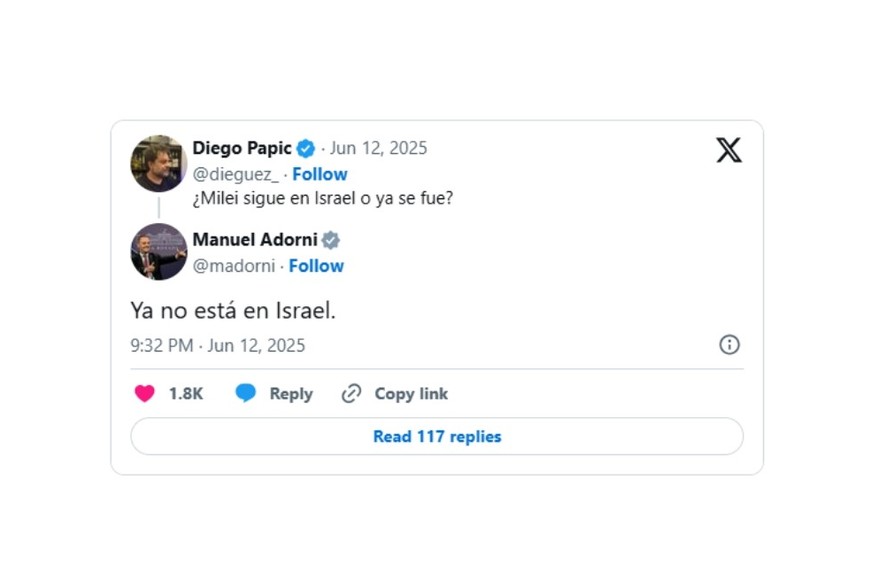Image resolution: width=870 pixels, height=580 pixels.
Task: Open the Diego Papic name link
Action: click(242, 148)
